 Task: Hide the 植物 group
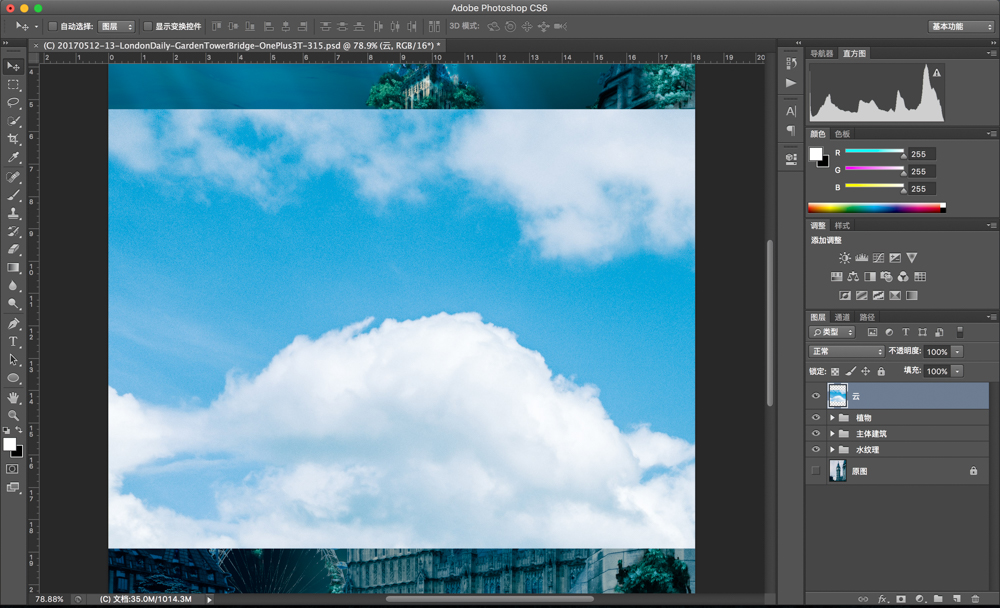point(816,417)
